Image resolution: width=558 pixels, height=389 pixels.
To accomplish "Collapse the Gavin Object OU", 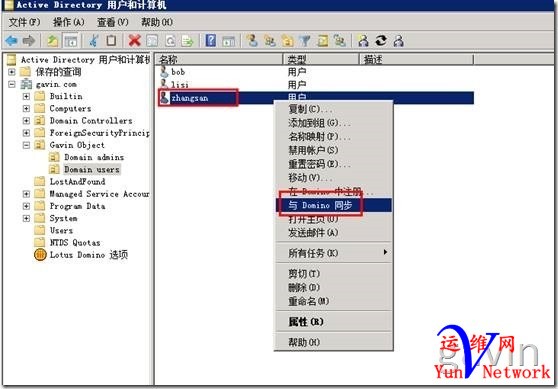I will tap(26, 145).
